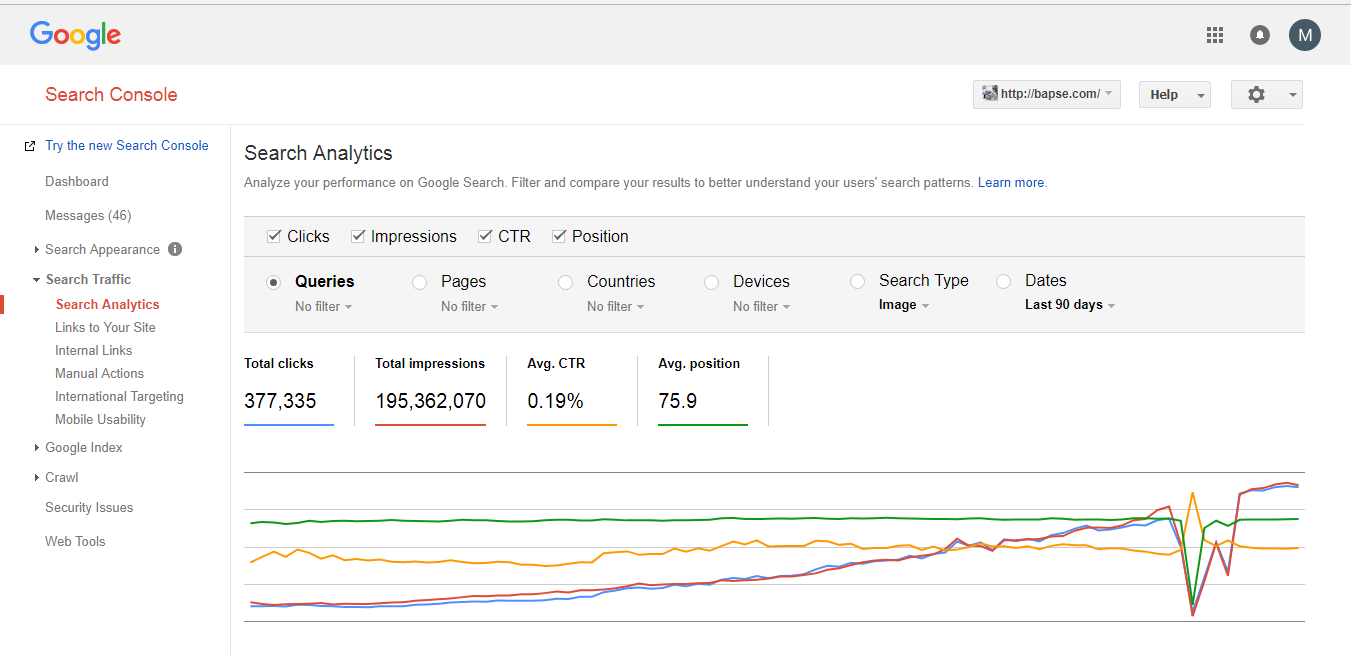Open the Image search type dropdown

point(904,305)
